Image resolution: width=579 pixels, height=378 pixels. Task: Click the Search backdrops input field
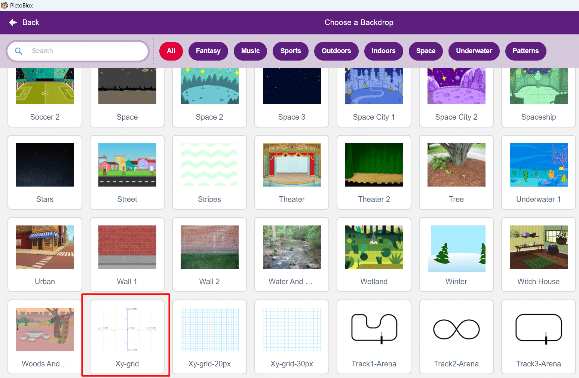(x=78, y=51)
